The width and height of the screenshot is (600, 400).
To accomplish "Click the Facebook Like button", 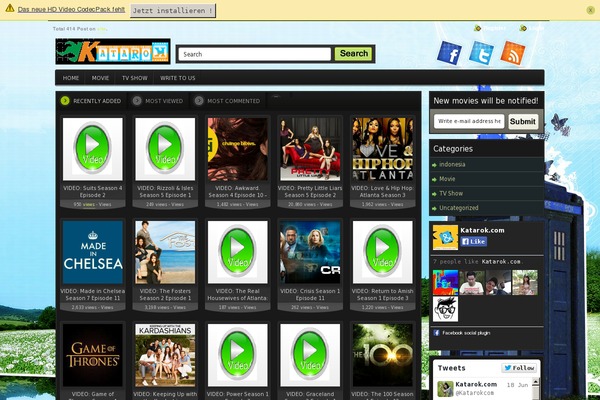I will (x=474, y=242).
